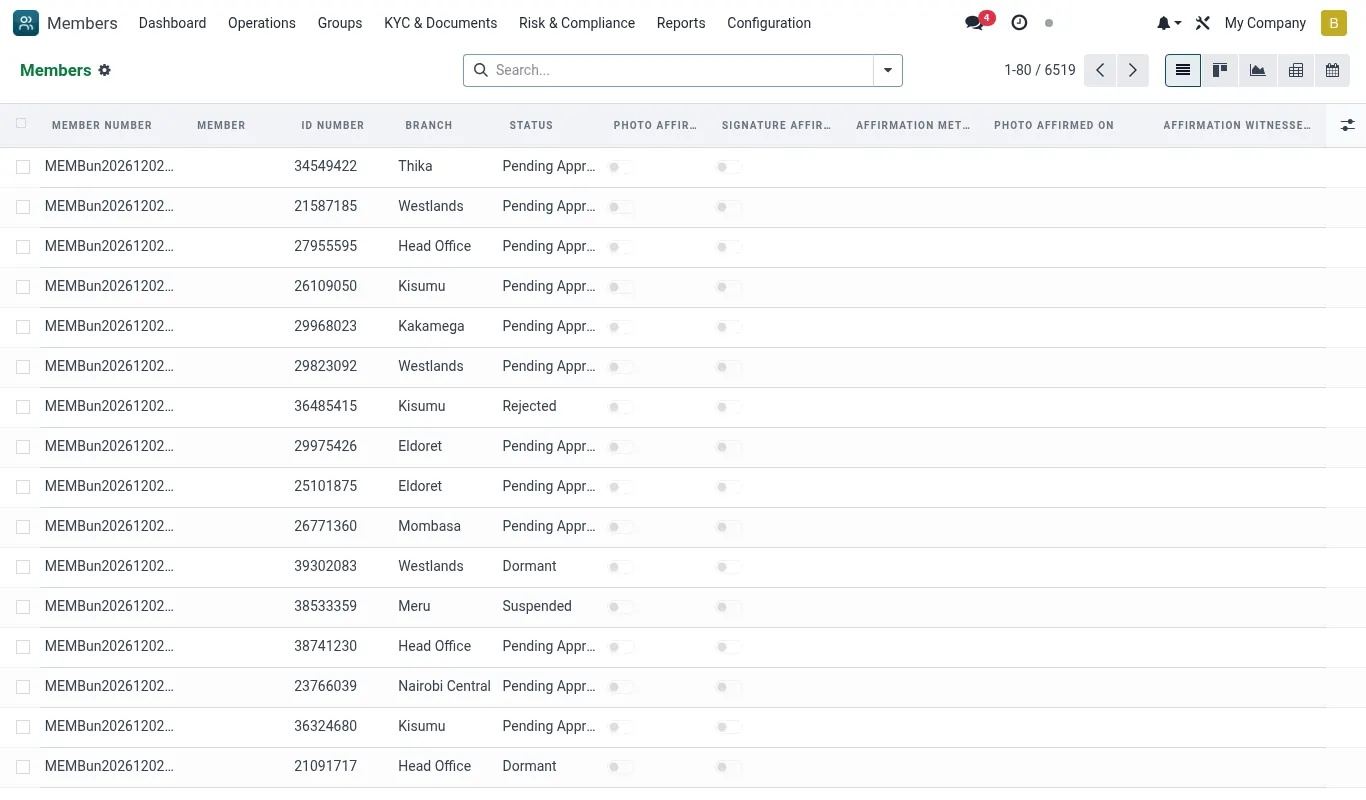Open the conversations chat icon
The image size is (1366, 800).
pos(974,23)
